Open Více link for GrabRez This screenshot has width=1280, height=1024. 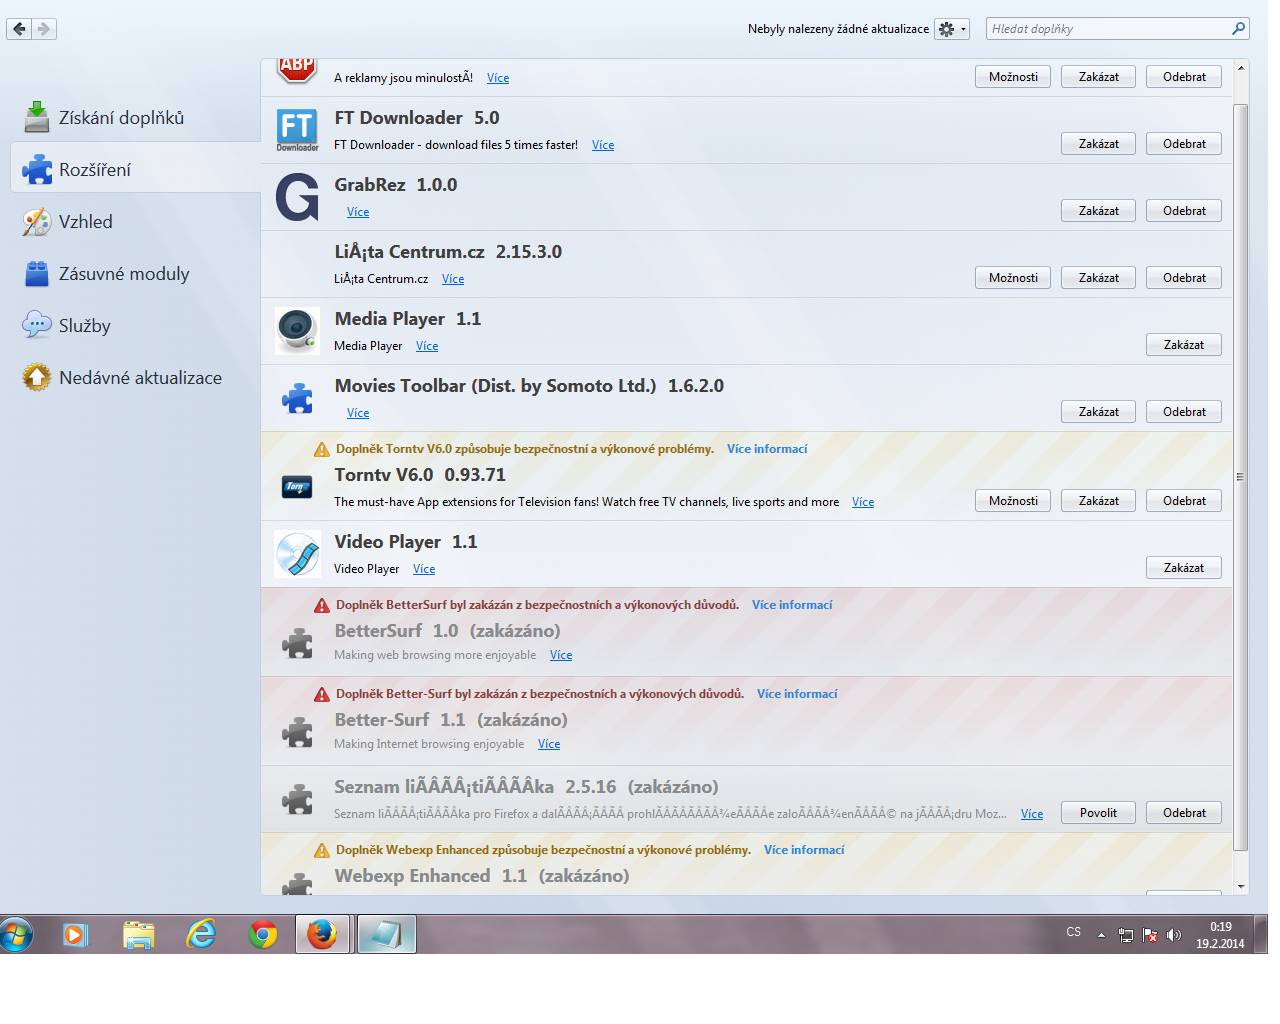(358, 212)
